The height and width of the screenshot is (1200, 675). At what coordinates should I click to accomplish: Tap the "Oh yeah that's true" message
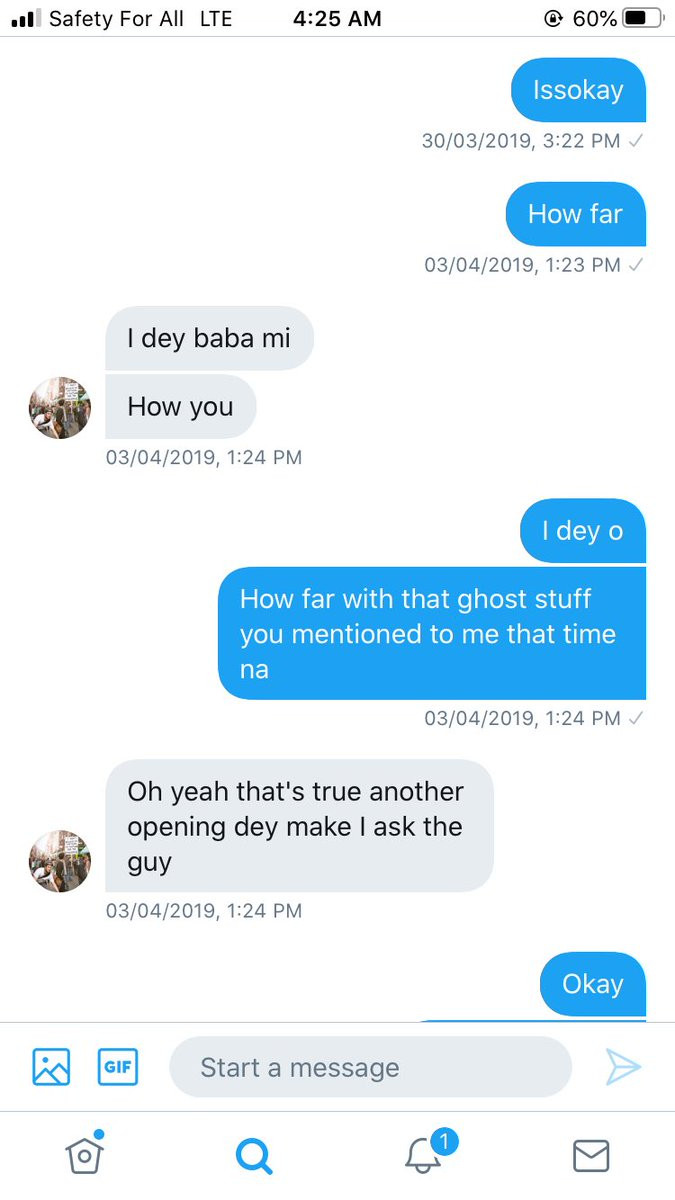(298, 826)
